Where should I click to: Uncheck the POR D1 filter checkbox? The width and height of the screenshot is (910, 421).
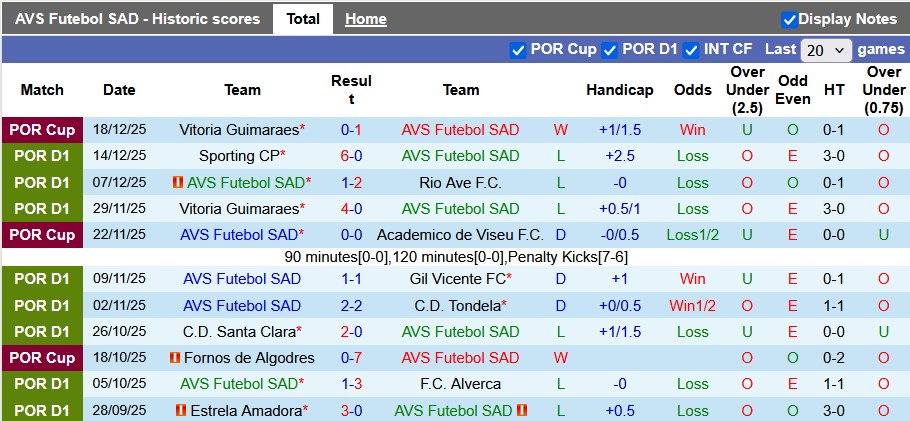[610, 50]
